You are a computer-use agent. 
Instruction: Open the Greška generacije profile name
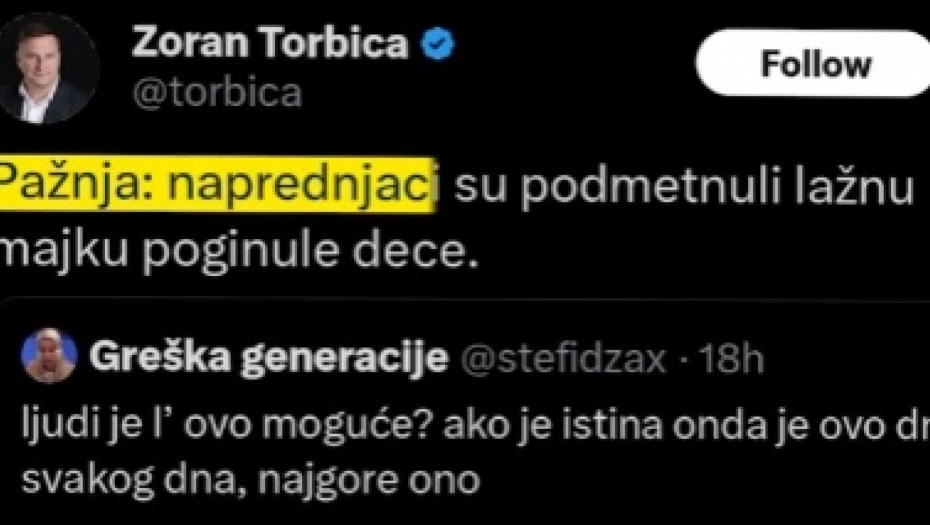click(268, 359)
